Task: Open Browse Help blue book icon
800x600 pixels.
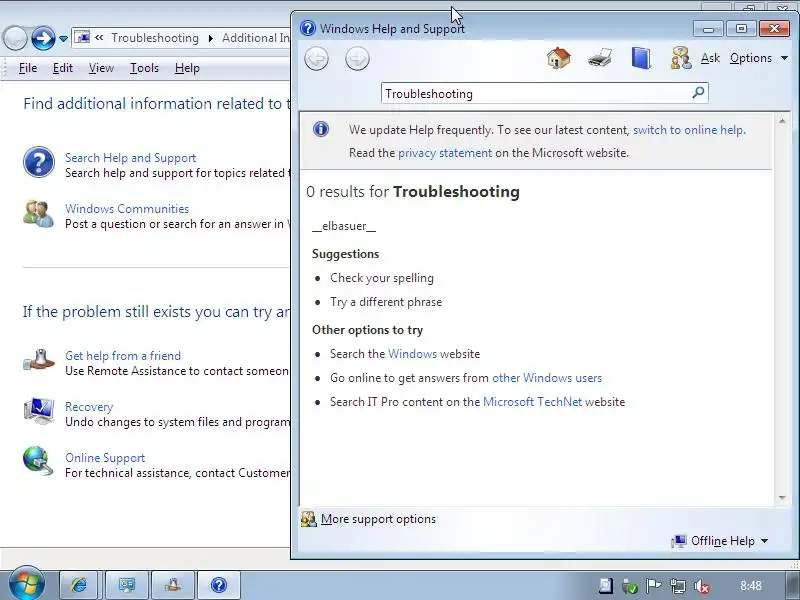Action: coord(641,58)
